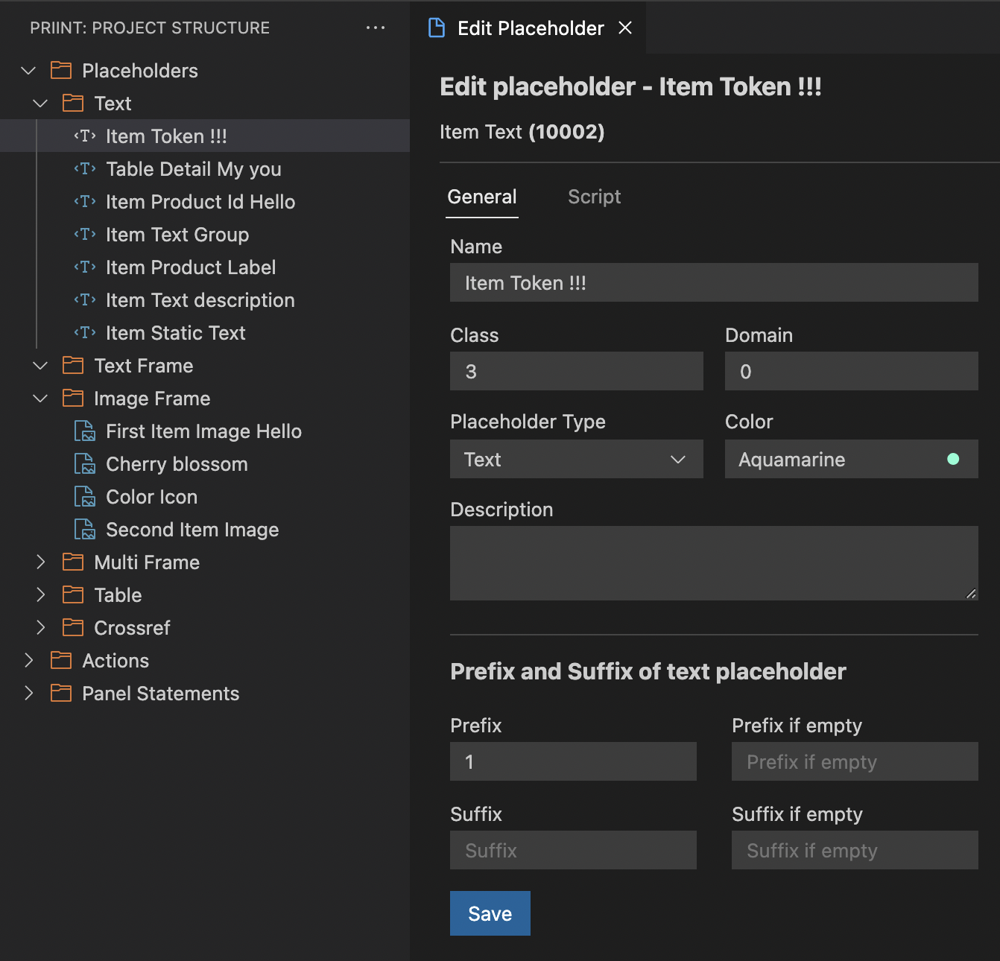Expand the Crossref folder chevron
Screen dimensions: 1000x961
point(40,627)
